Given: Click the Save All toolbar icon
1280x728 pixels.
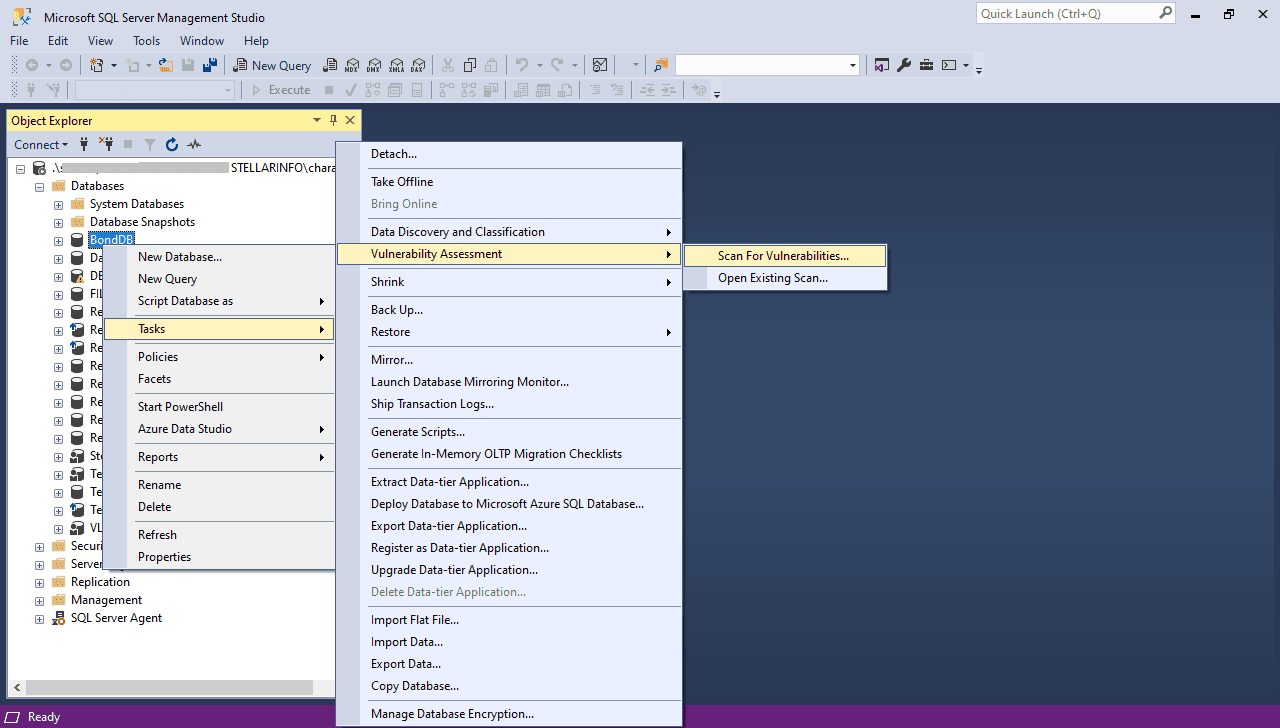Looking at the screenshot, I should coord(210,65).
